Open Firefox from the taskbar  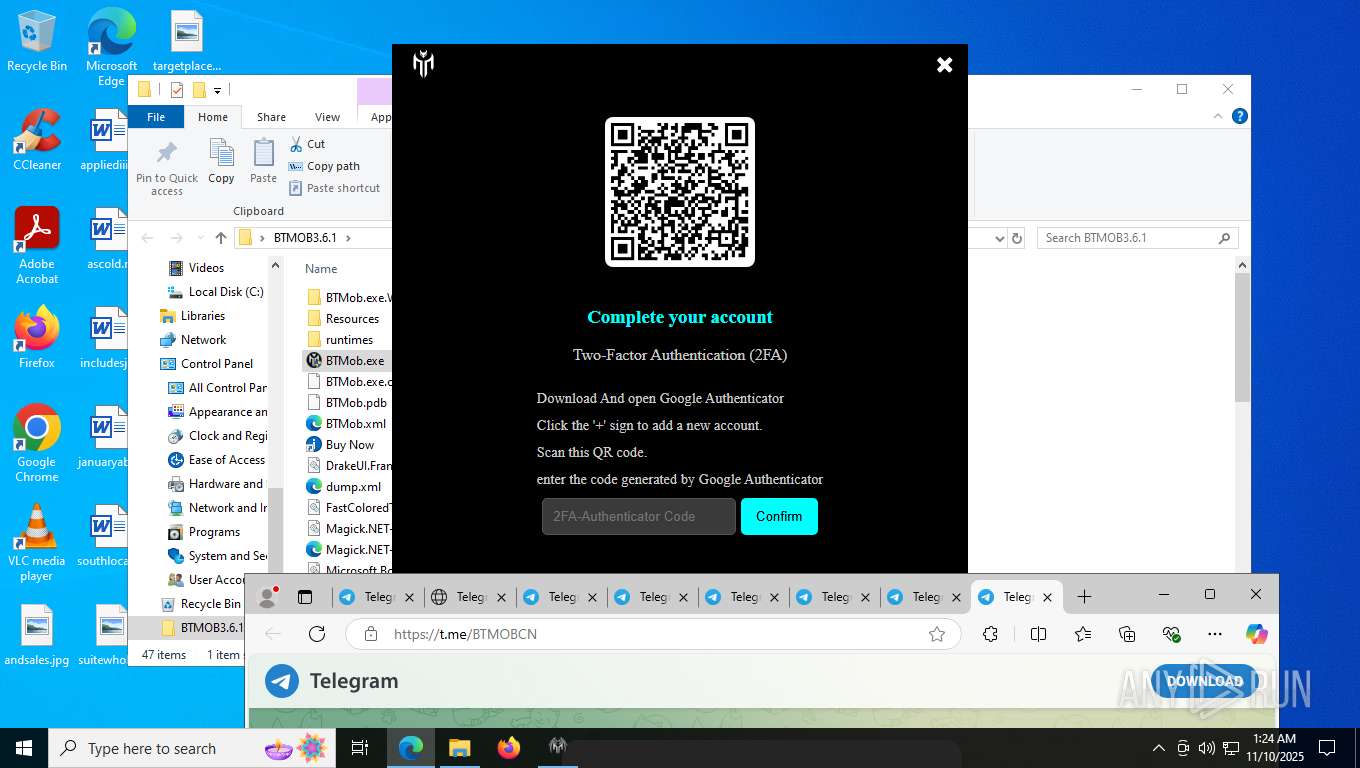(x=509, y=748)
